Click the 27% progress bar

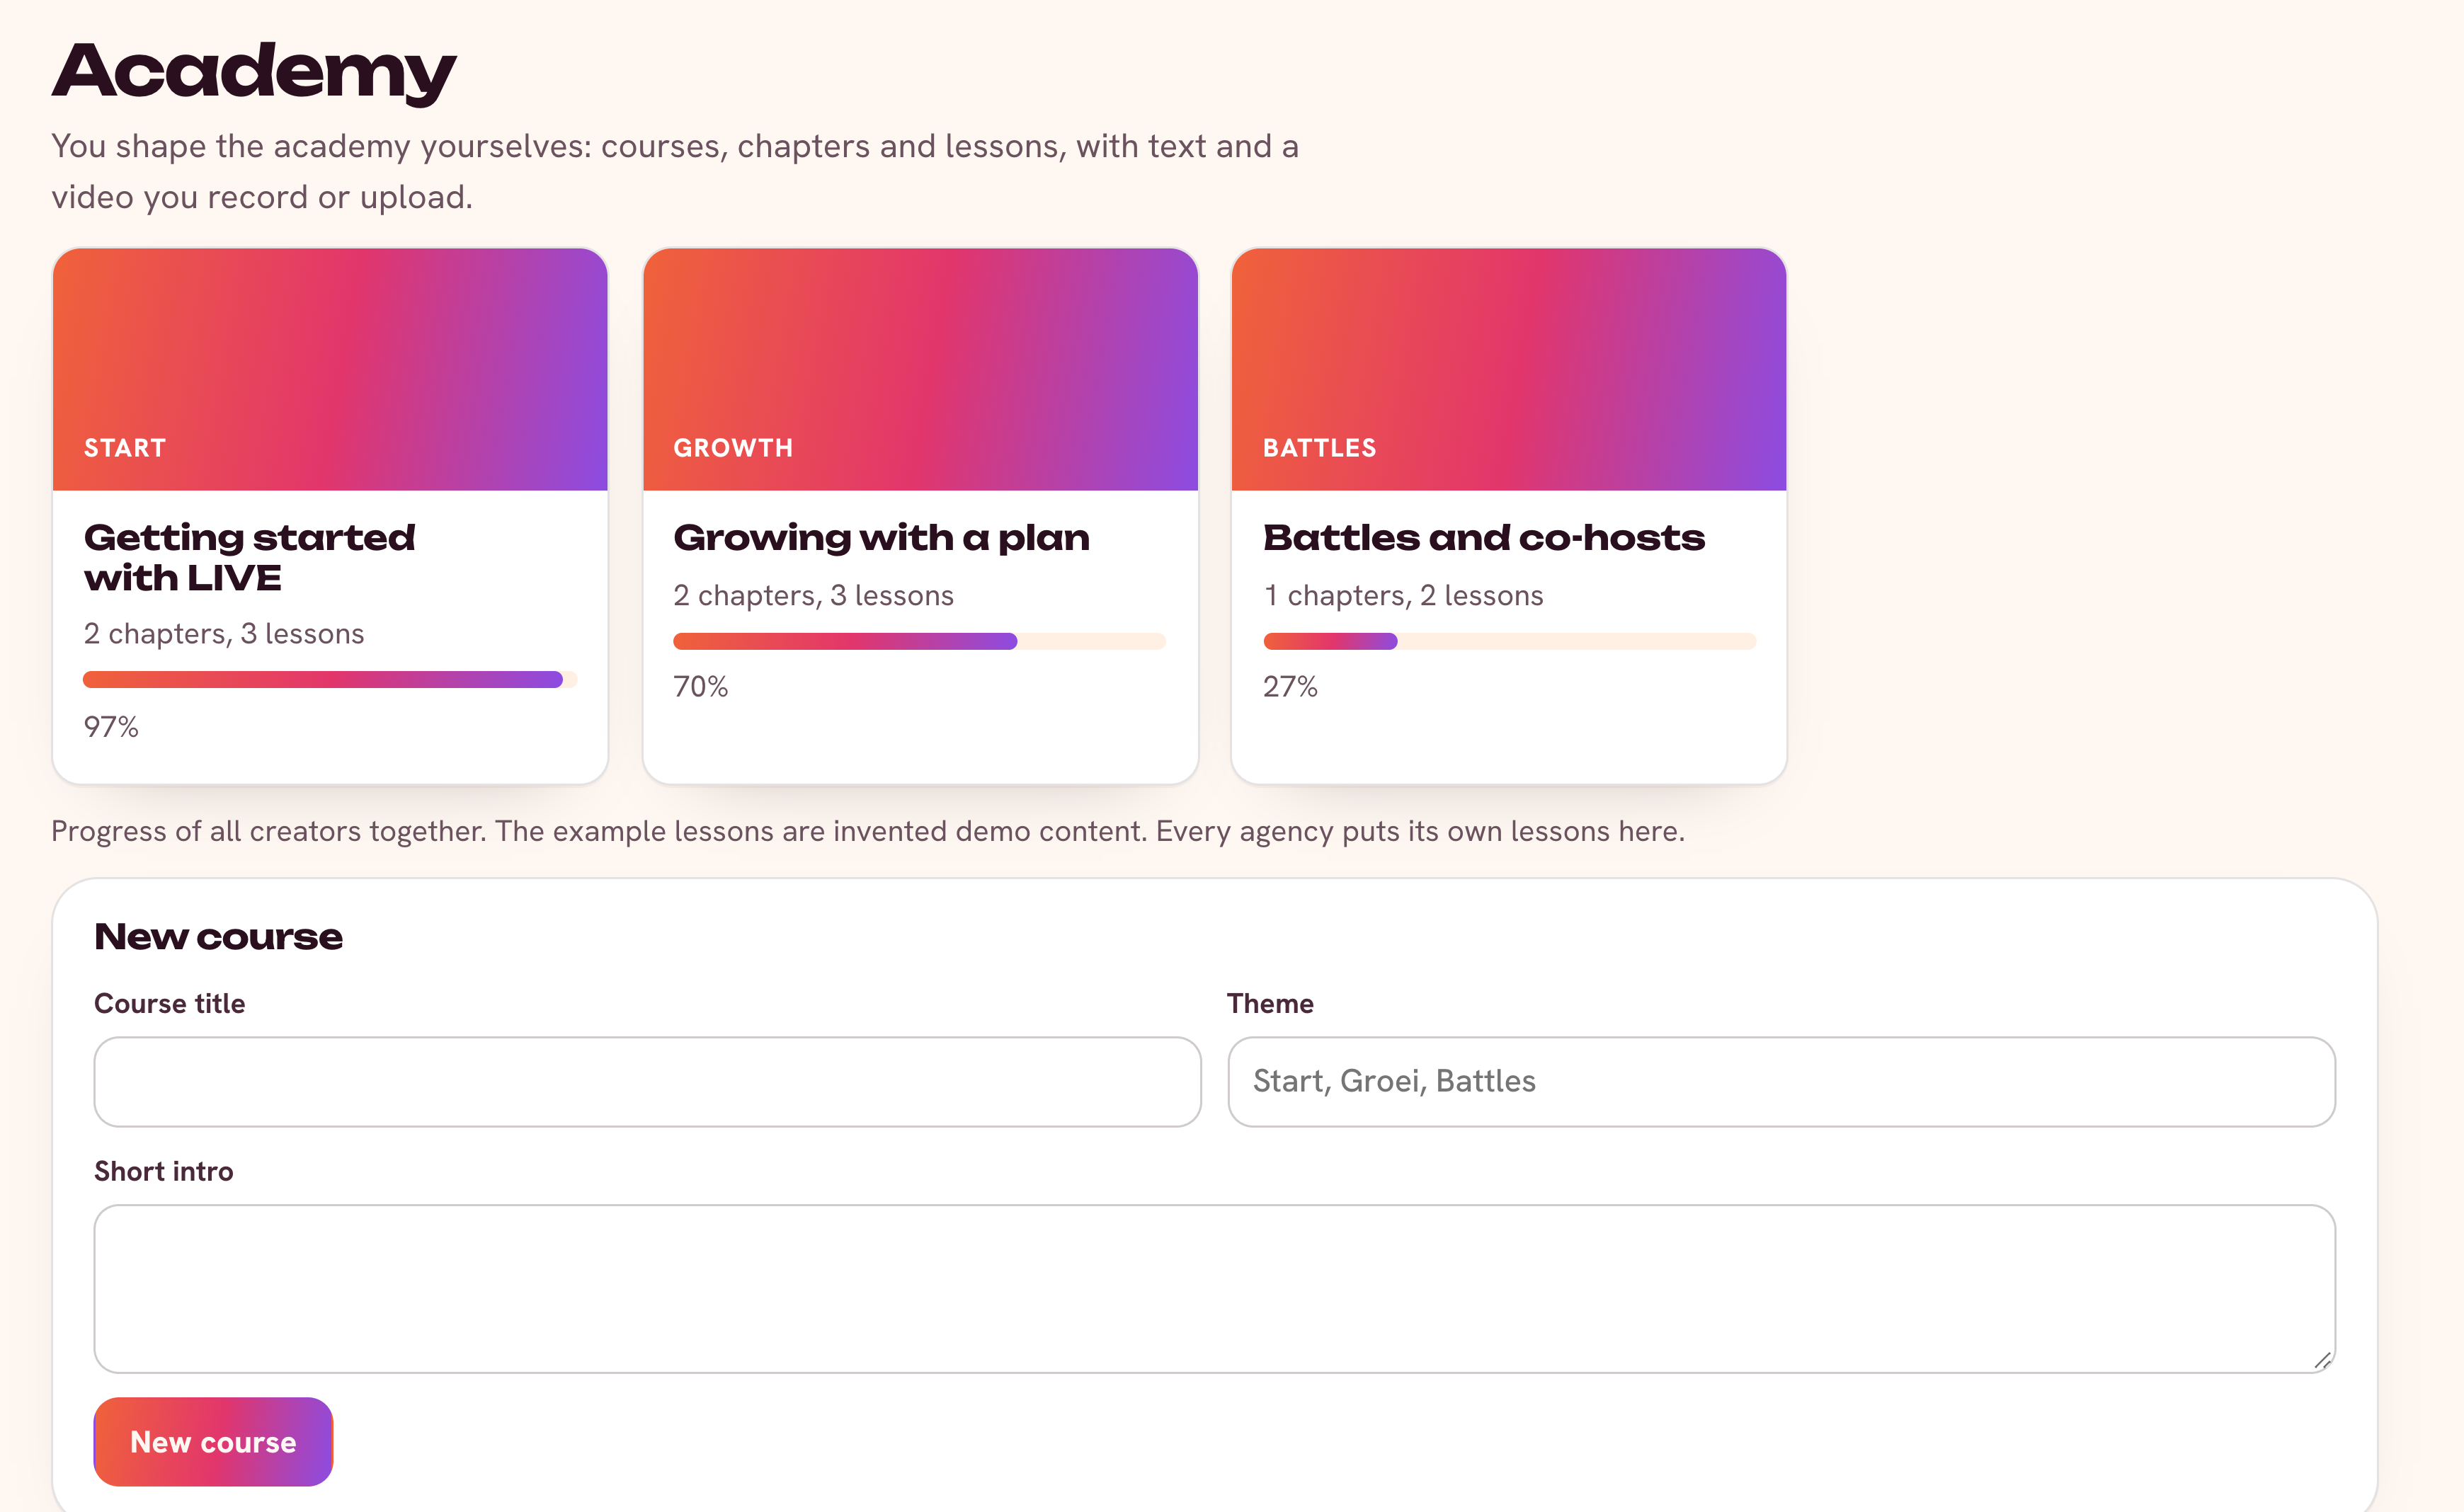pos(1509,641)
